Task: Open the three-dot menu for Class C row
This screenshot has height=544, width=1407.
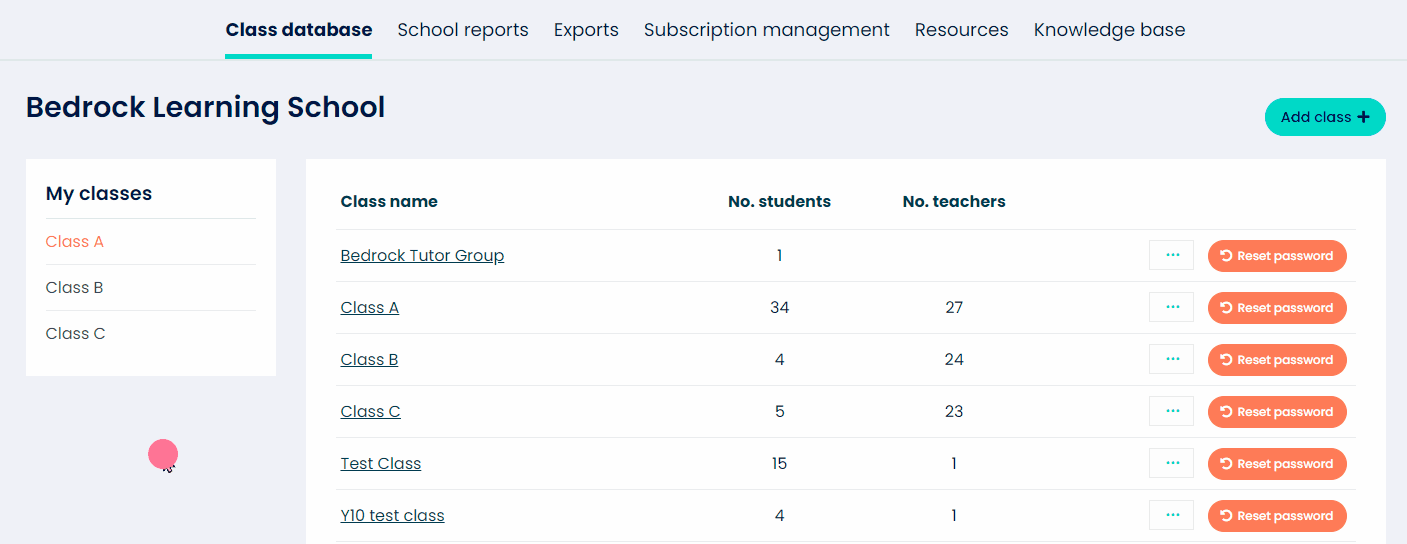Action: pos(1171,412)
